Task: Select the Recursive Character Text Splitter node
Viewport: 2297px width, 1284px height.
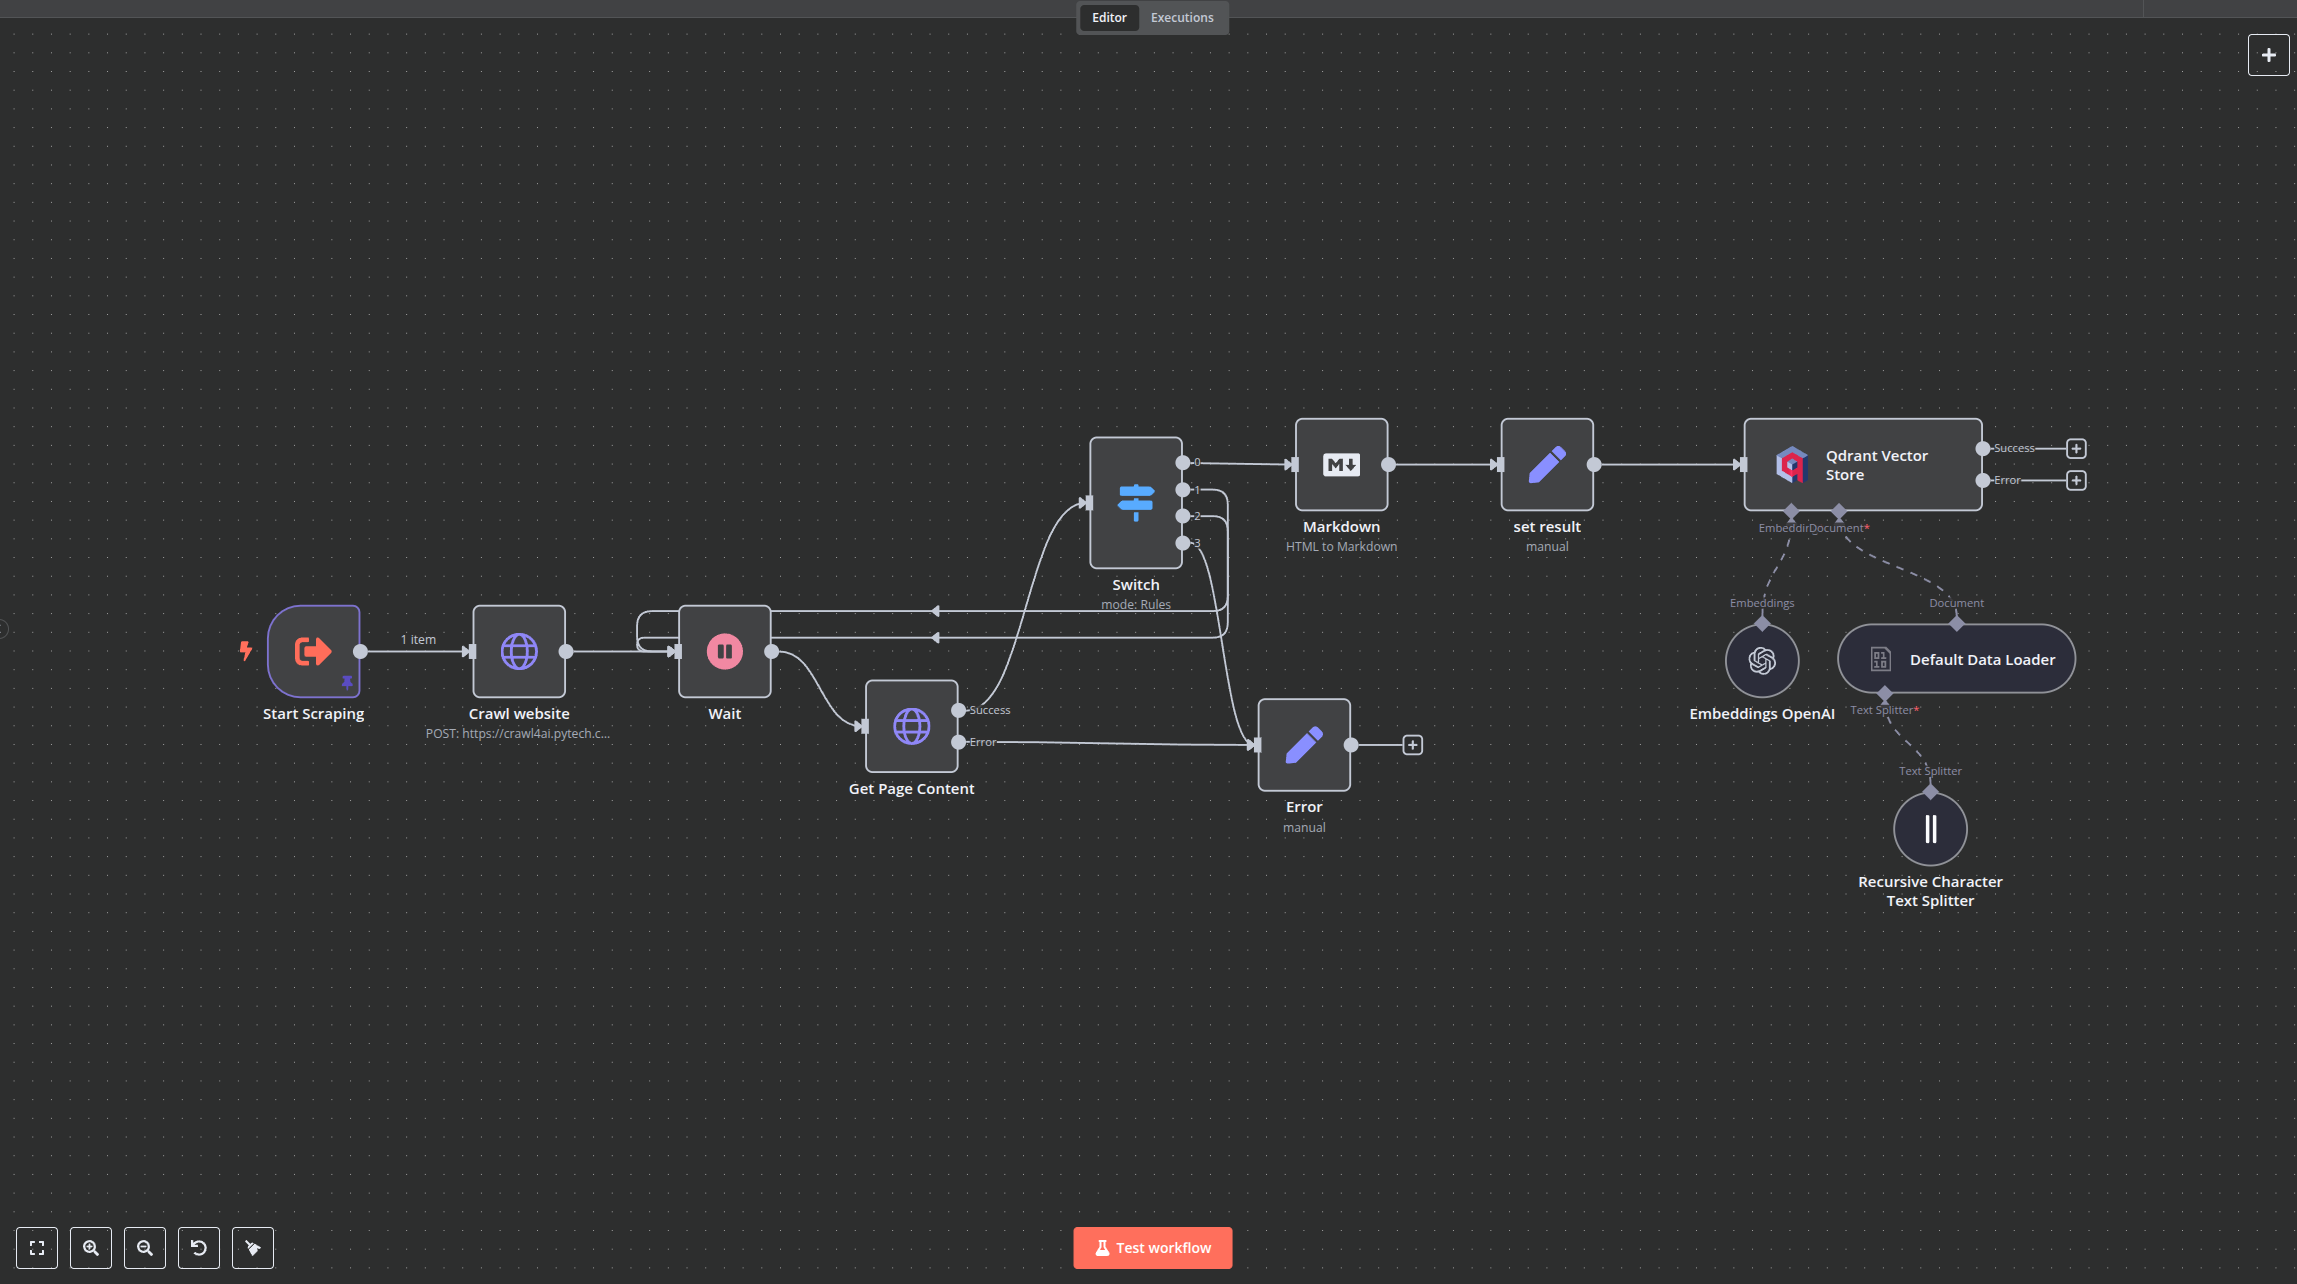Action: pos(1929,828)
